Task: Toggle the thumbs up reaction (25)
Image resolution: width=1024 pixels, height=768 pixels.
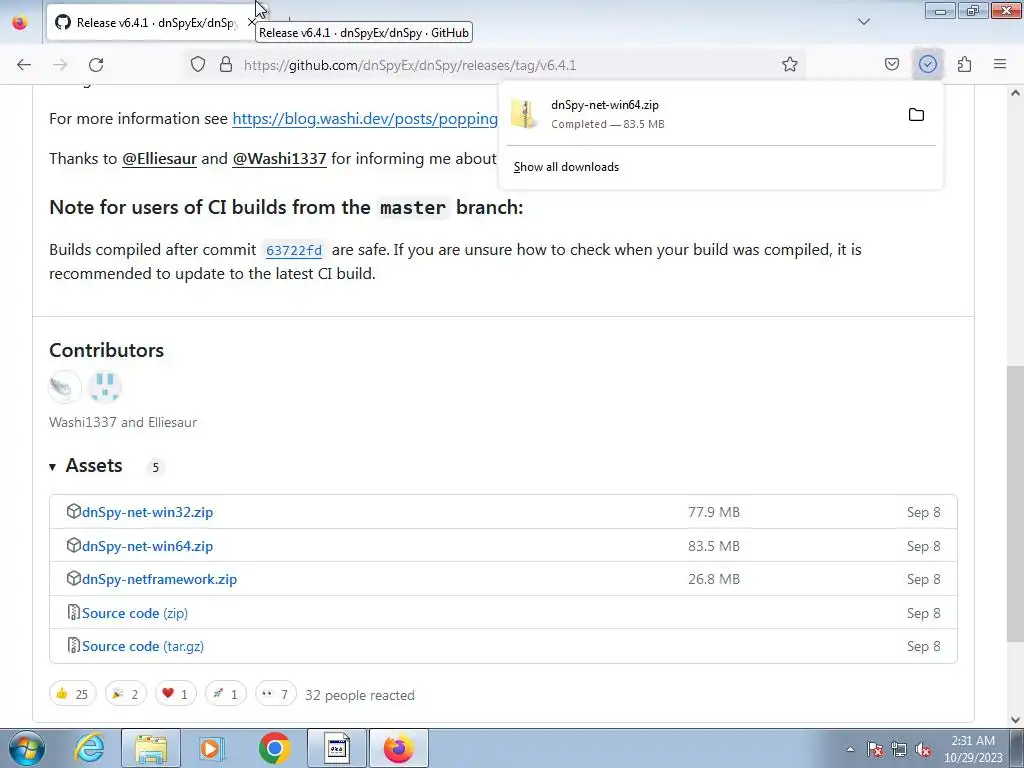Action: point(72,694)
